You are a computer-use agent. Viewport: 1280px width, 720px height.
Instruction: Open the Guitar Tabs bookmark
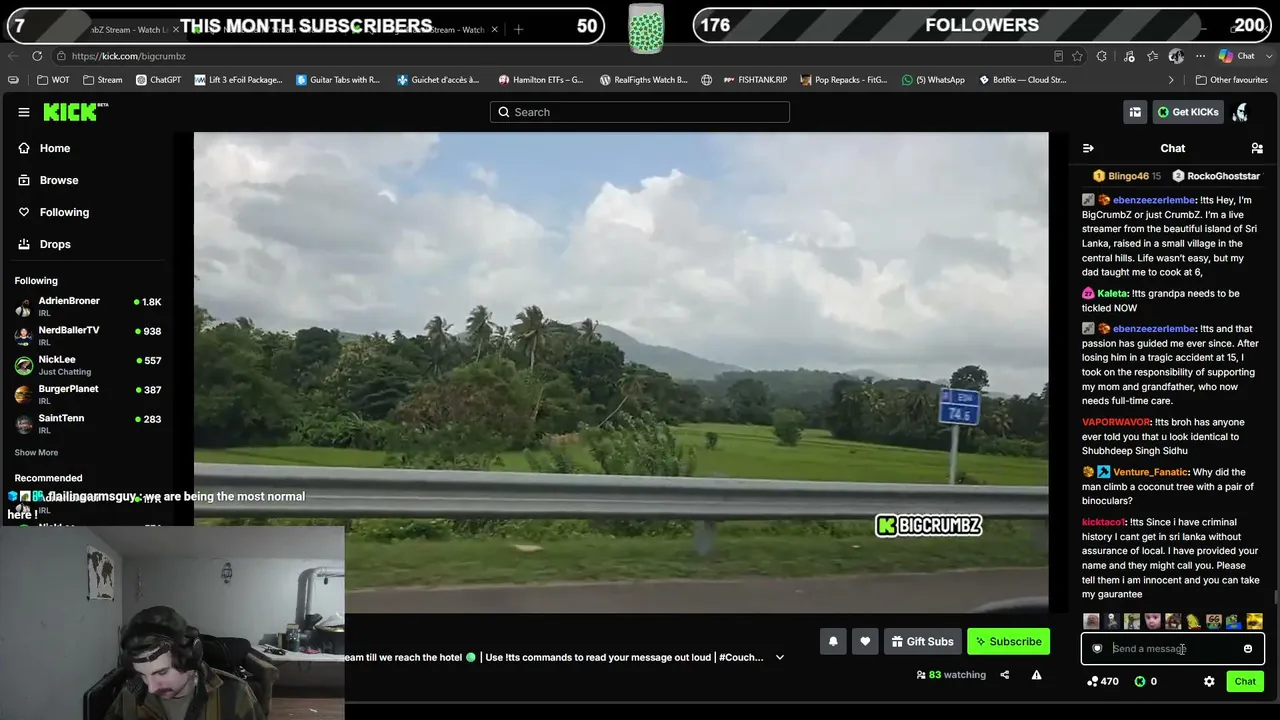(x=338, y=80)
